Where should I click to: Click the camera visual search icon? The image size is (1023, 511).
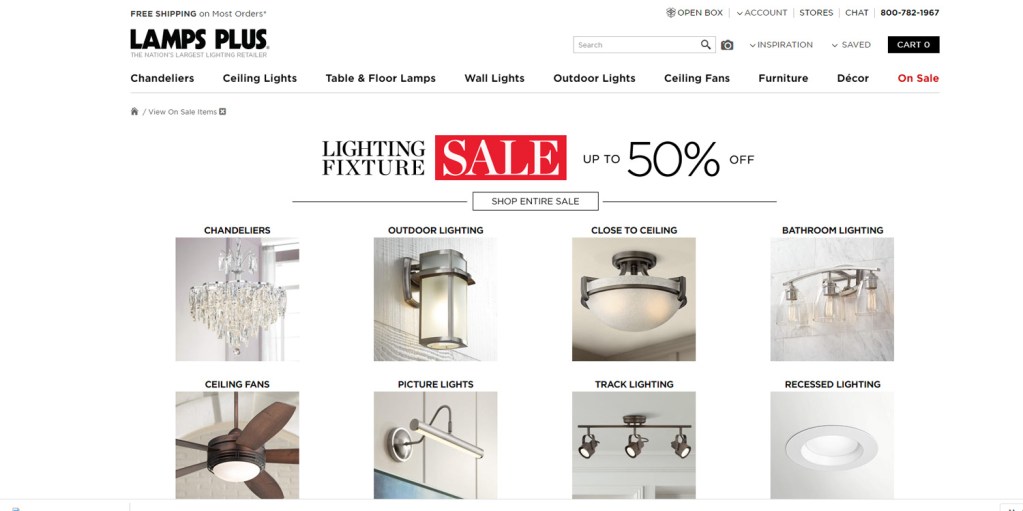tap(727, 45)
